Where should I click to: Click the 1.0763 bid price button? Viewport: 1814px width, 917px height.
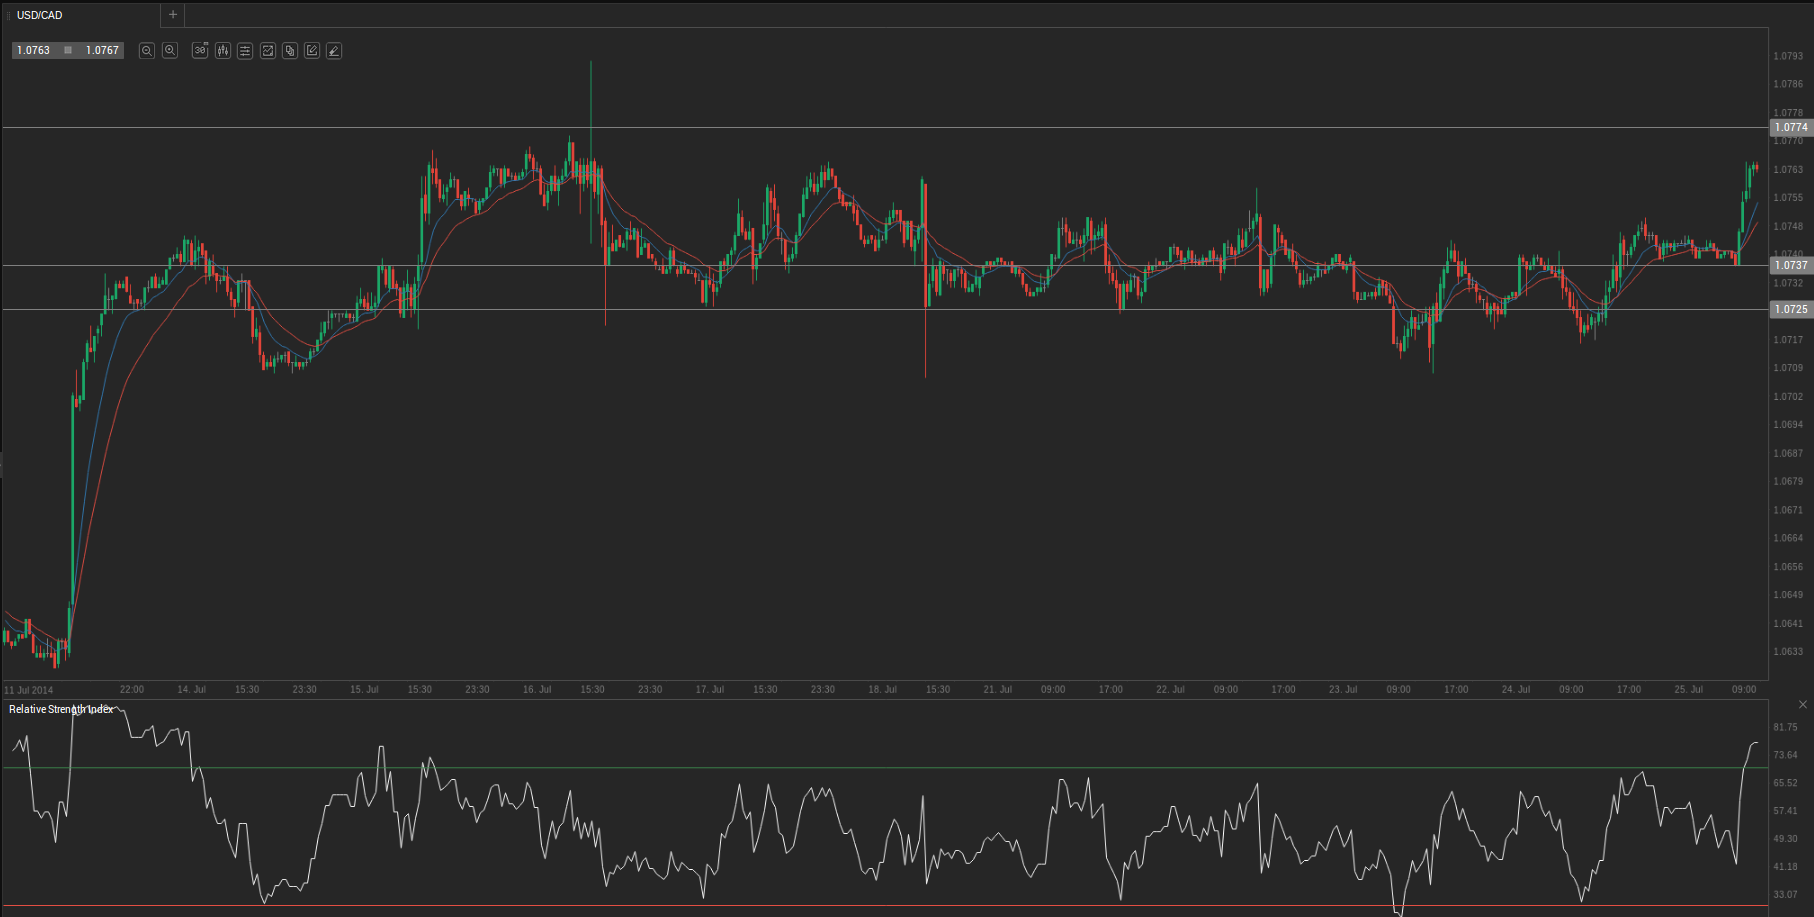click(x=34, y=50)
